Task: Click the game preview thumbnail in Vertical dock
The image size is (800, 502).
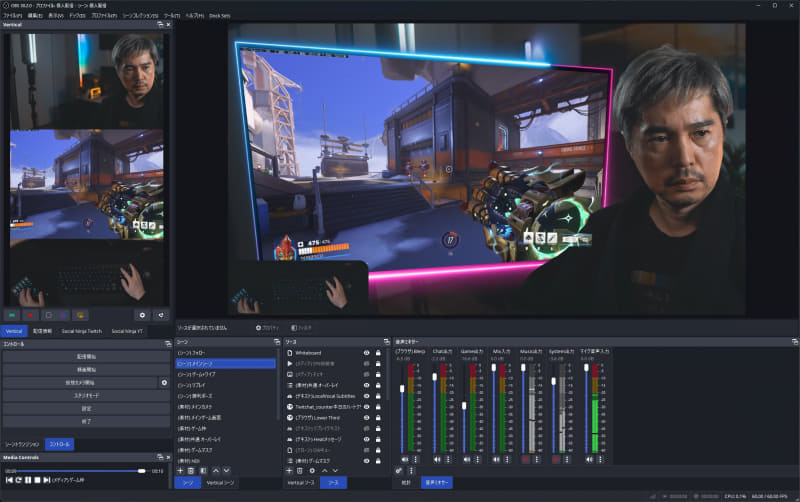Action: coord(87,185)
